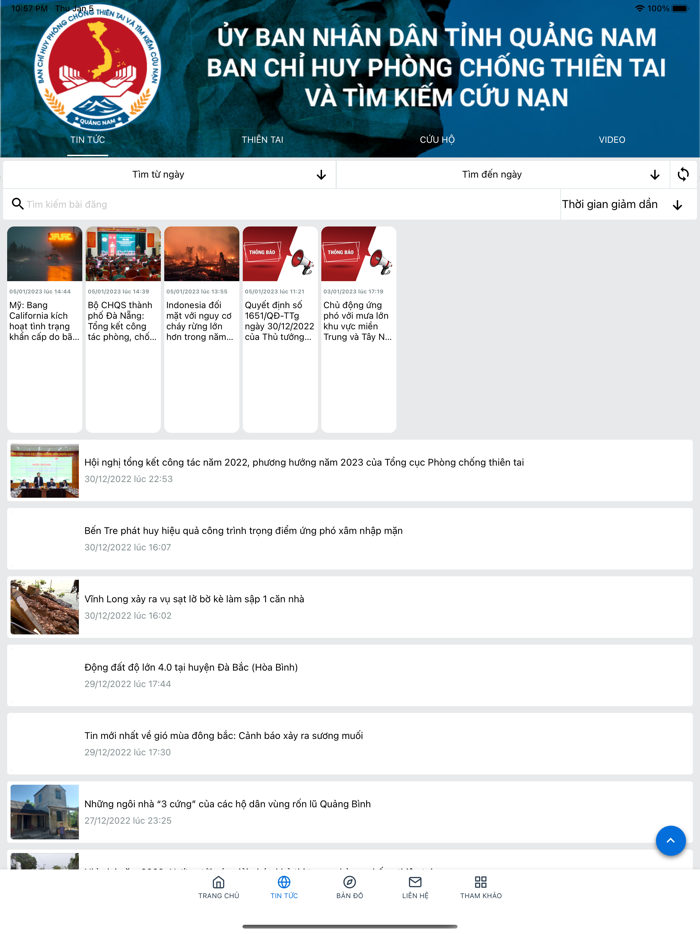The image size is (700, 934).
Task: Click timestamp 29/12/2022 lúc 17:44
Action: [127, 684]
